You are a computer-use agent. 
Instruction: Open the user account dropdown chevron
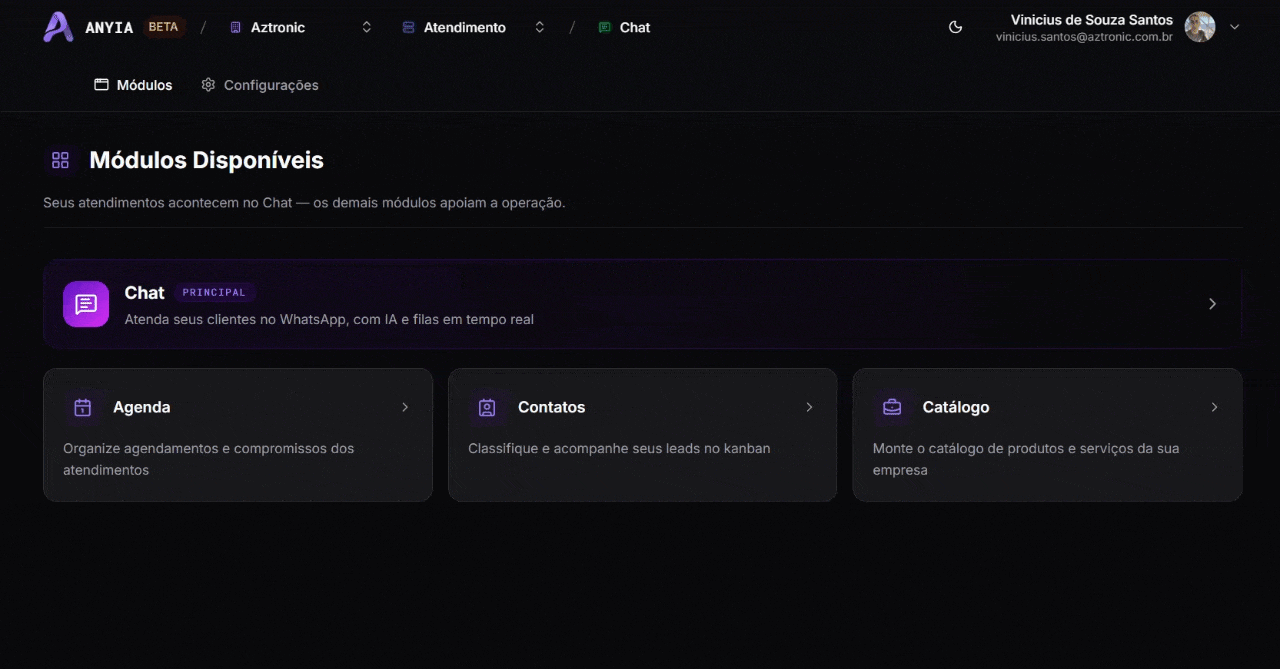(x=1234, y=27)
